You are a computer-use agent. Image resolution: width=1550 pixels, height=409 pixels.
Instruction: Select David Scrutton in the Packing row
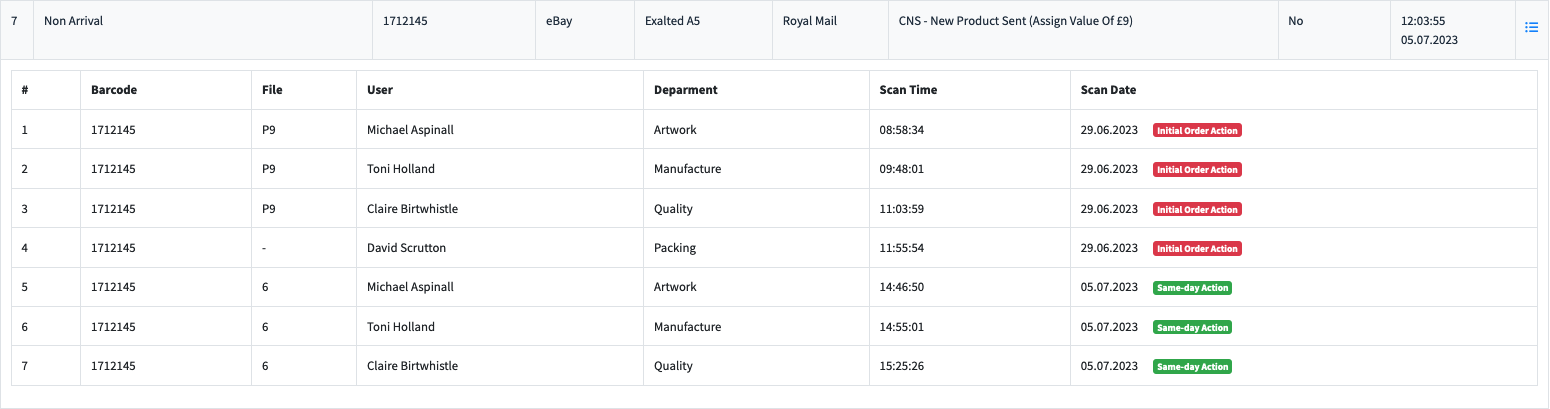click(407, 248)
